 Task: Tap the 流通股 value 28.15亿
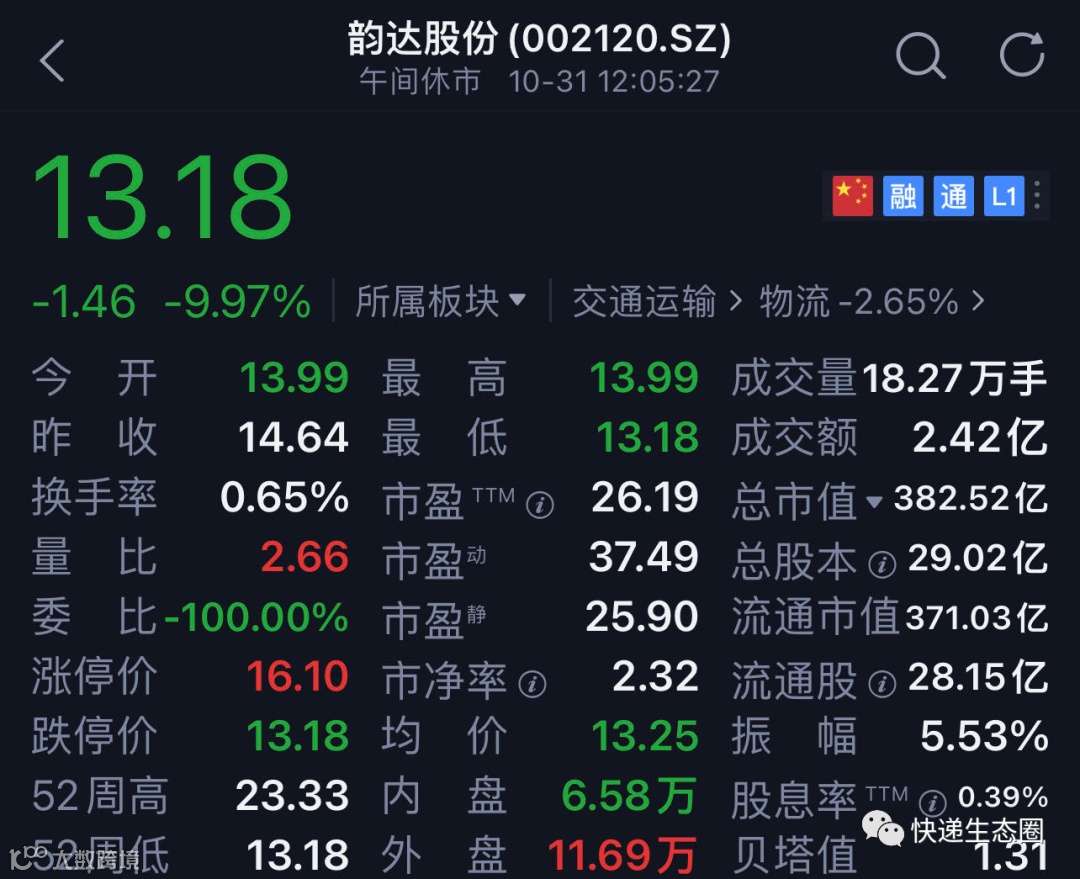tap(978, 676)
